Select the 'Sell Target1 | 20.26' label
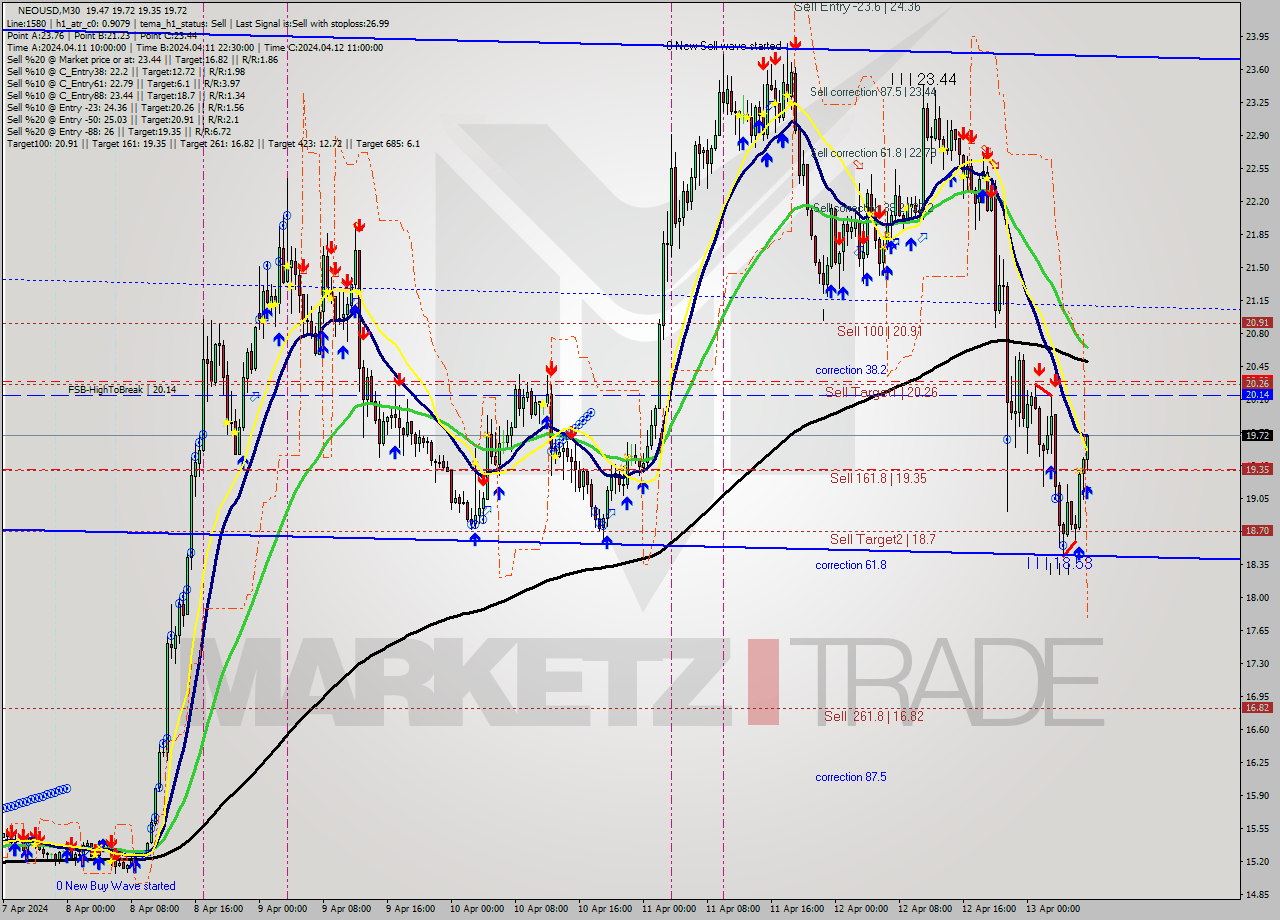The width and height of the screenshot is (1280, 920). pyautogui.click(x=881, y=392)
